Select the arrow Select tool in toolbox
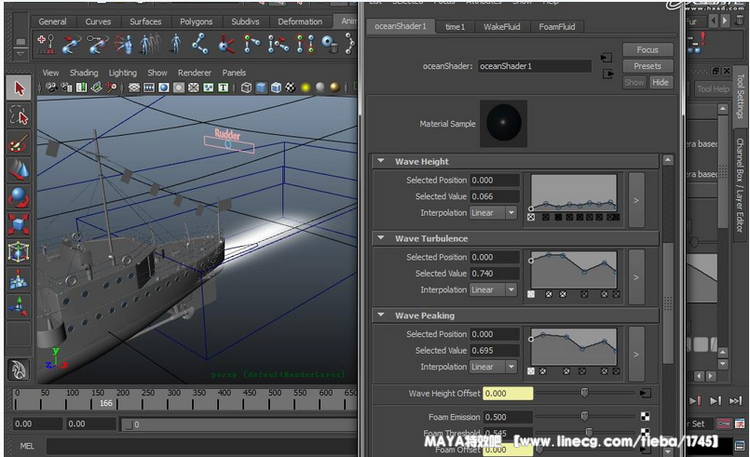Screen dimensions: 750x457 click(x=19, y=88)
